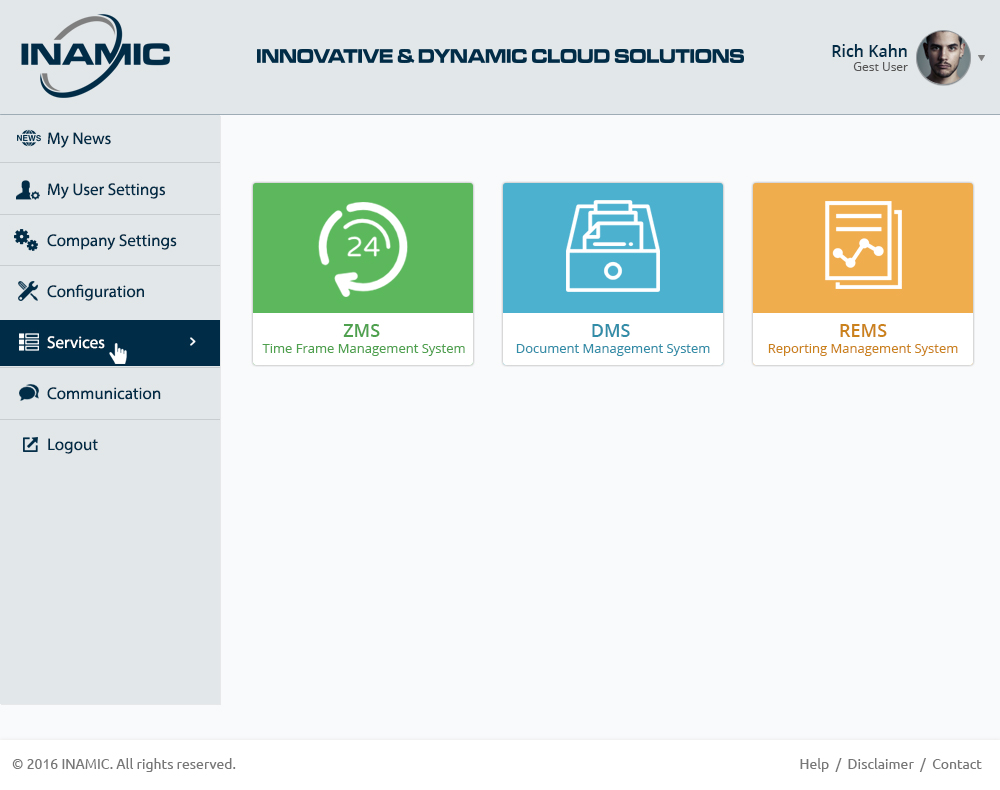Click the Company Settings gears icon

(x=26, y=240)
